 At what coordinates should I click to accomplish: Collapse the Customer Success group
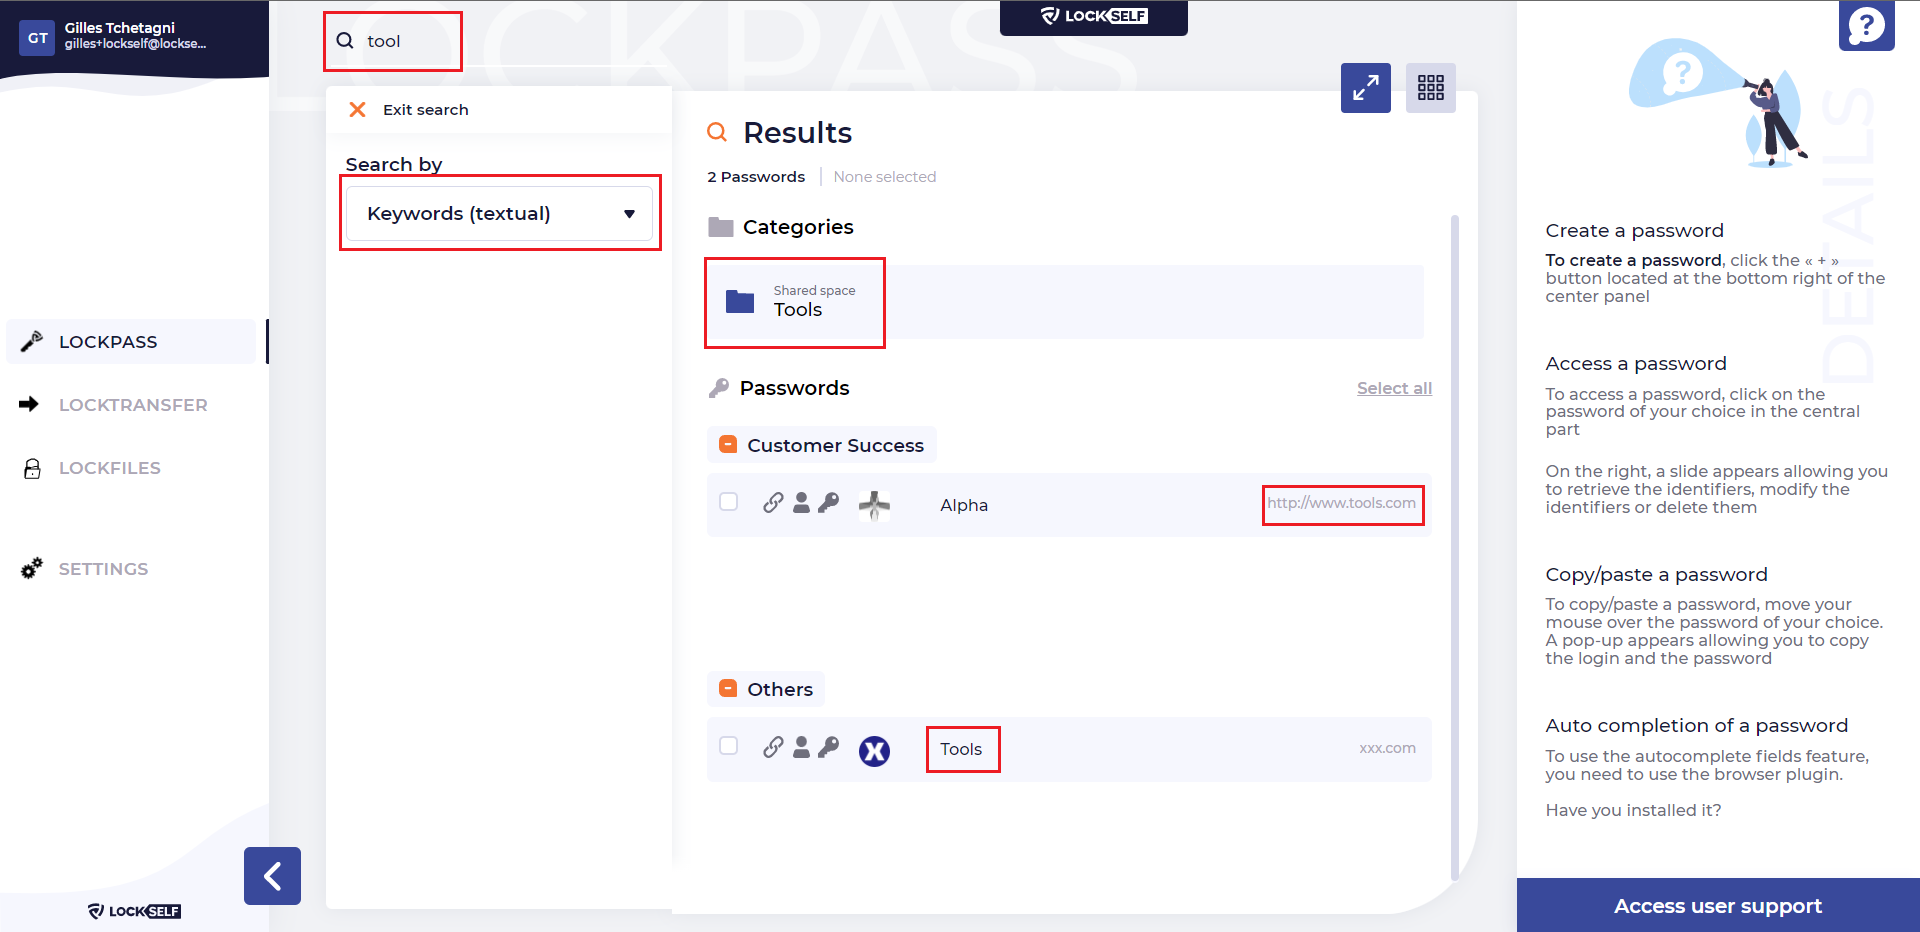728,444
